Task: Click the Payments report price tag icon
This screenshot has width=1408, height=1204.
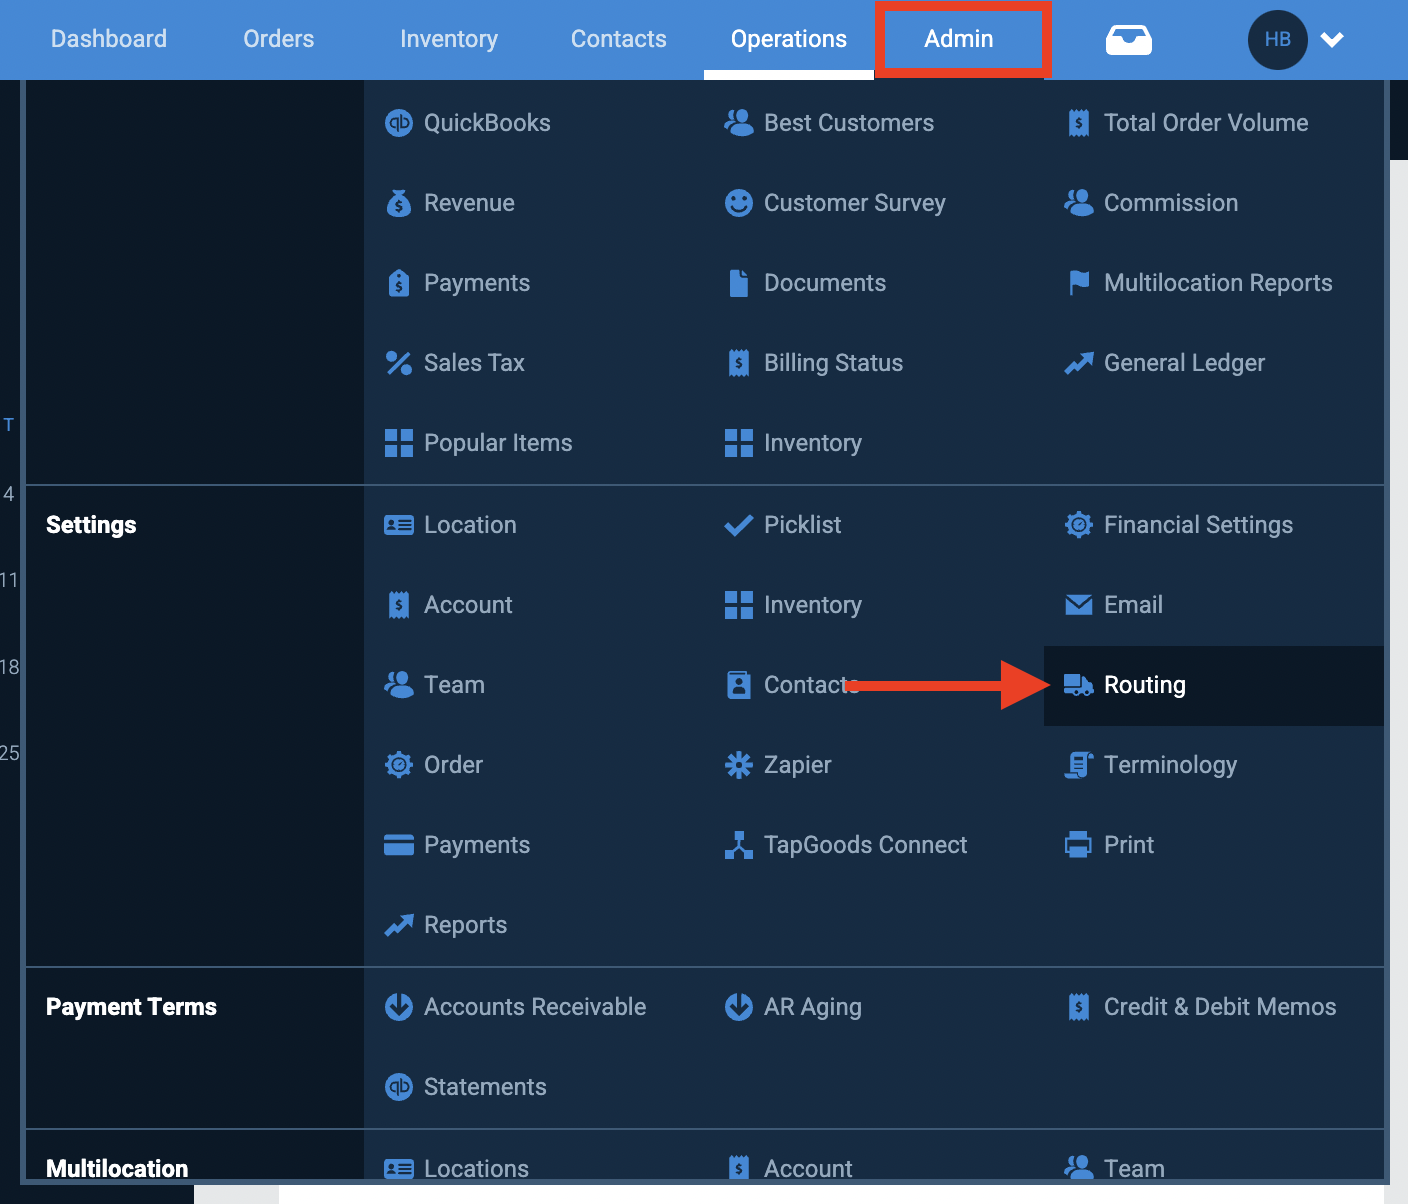Action: pos(399,283)
